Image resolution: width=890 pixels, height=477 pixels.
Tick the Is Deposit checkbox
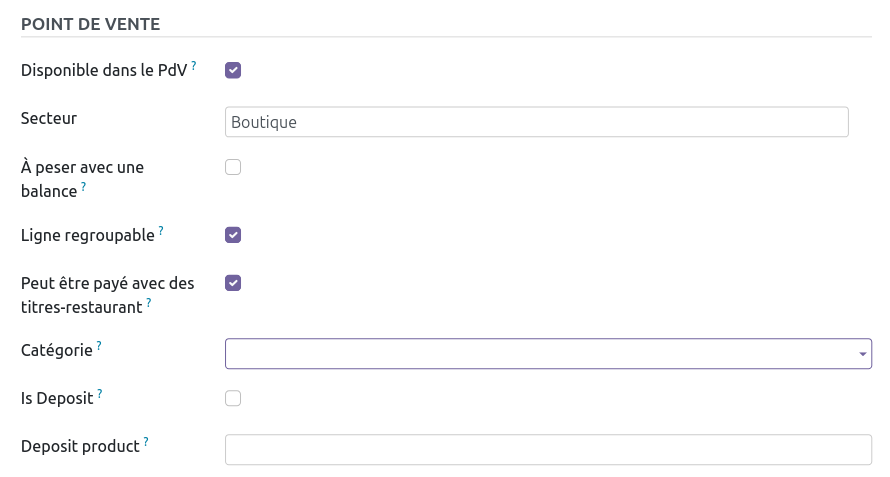pos(233,398)
